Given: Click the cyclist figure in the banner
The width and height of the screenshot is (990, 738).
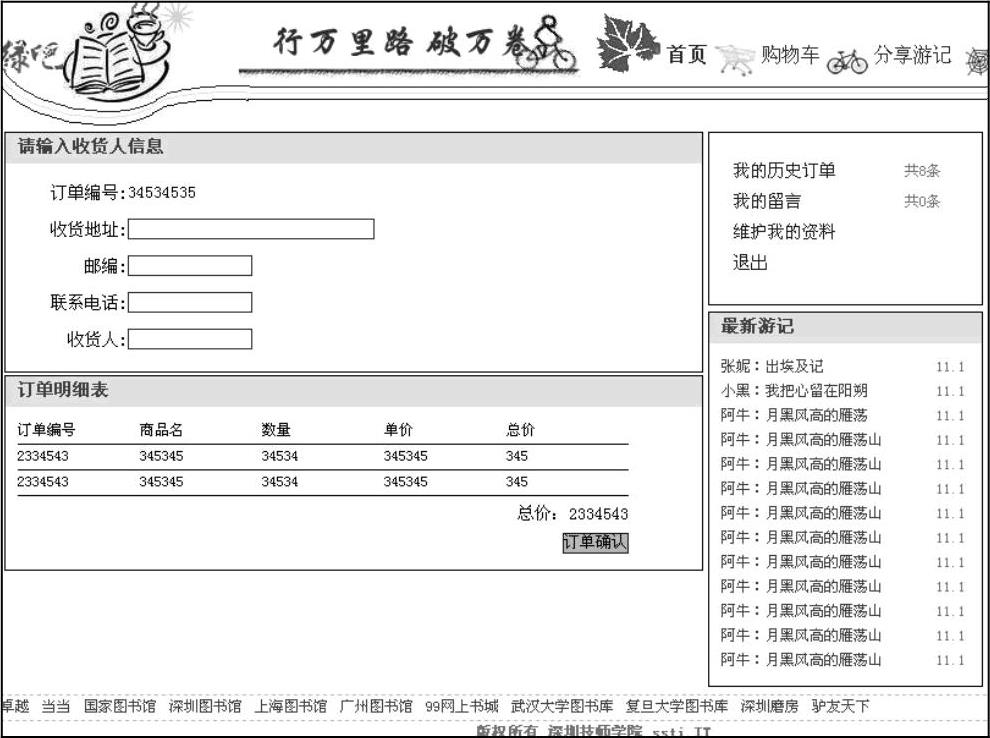Looking at the screenshot, I should point(547,43).
